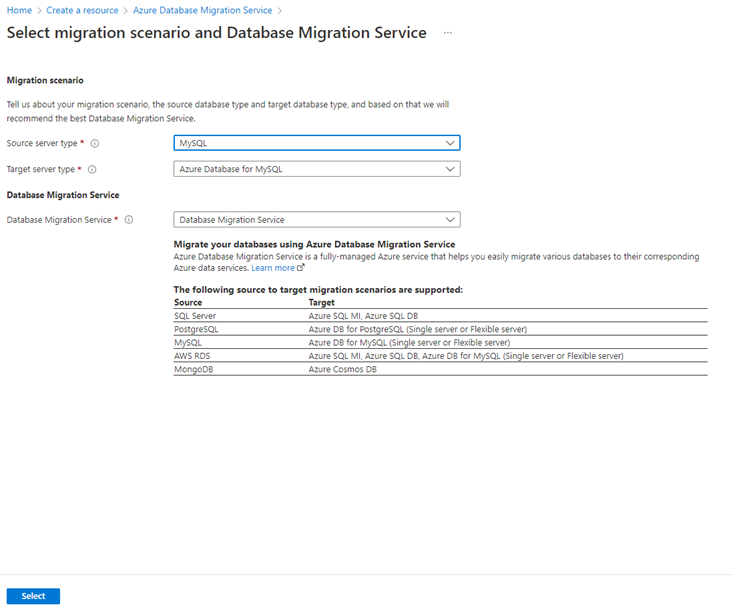Click chevron arrow in Source server type dropdown
Screen dimensions: 733x609
(450, 143)
